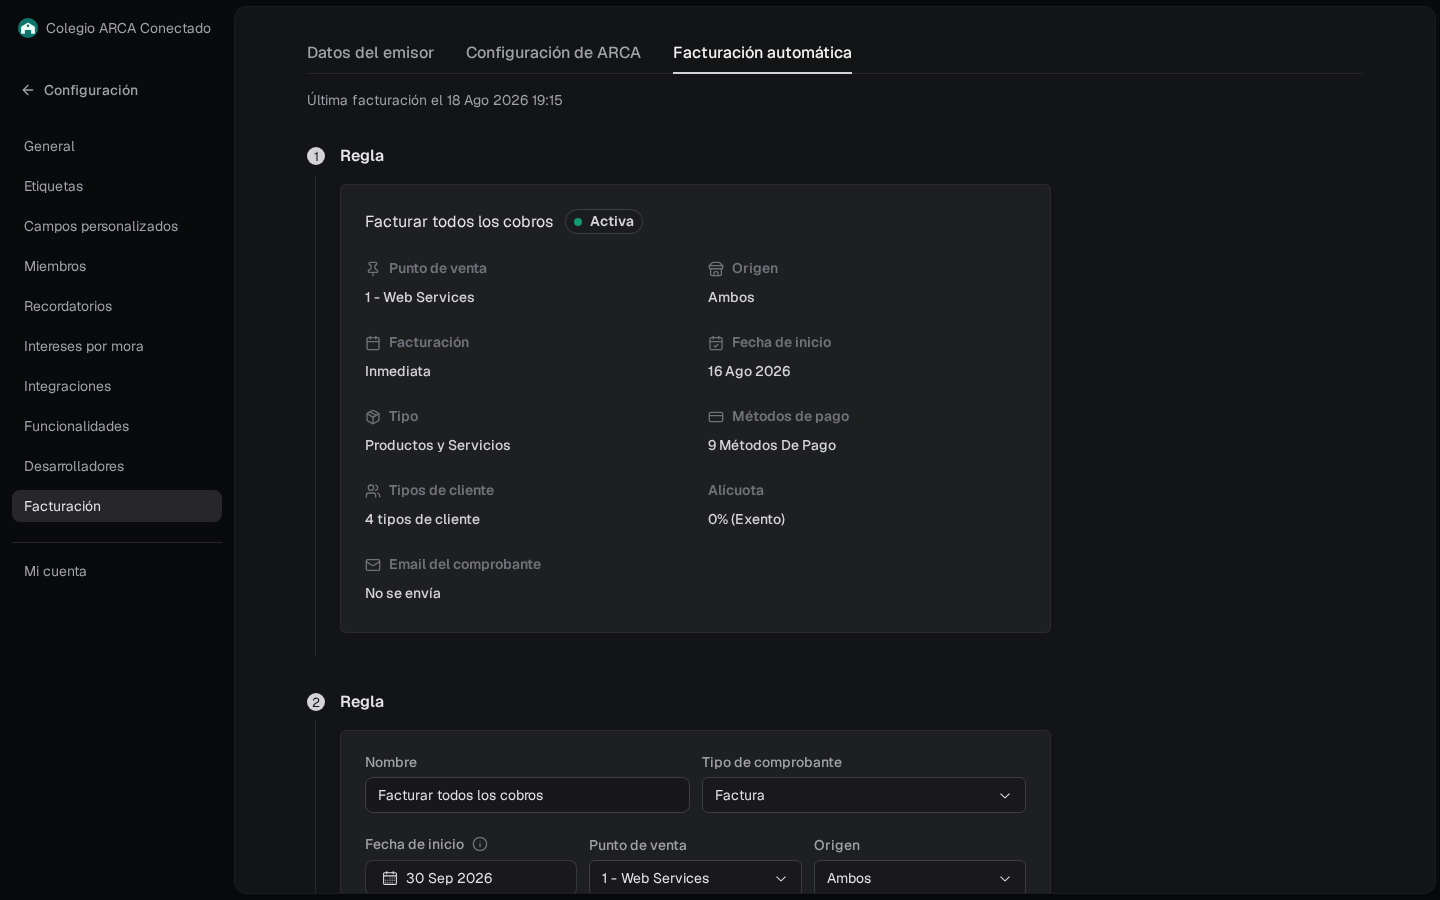This screenshot has height=900, width=1440.
Task: Click the people icon beside Tipos de cliente
Action: tap(373, 491)
